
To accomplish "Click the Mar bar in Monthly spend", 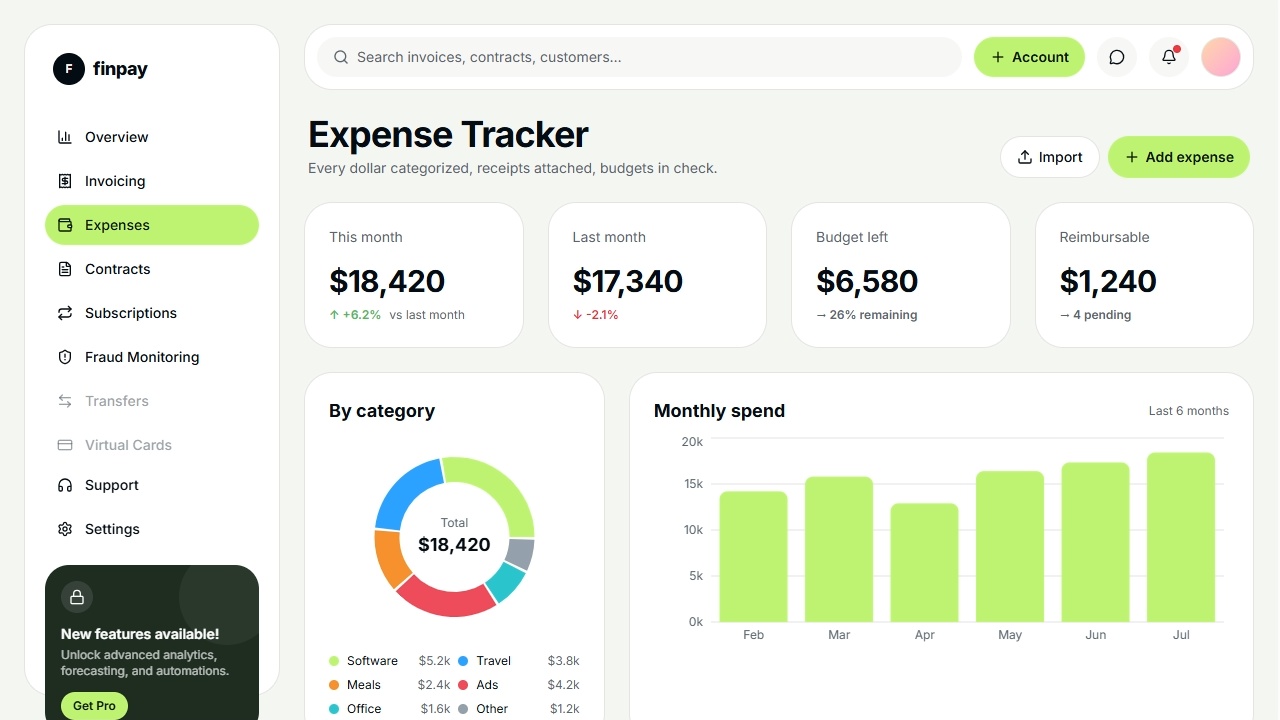I will [839, 549].
